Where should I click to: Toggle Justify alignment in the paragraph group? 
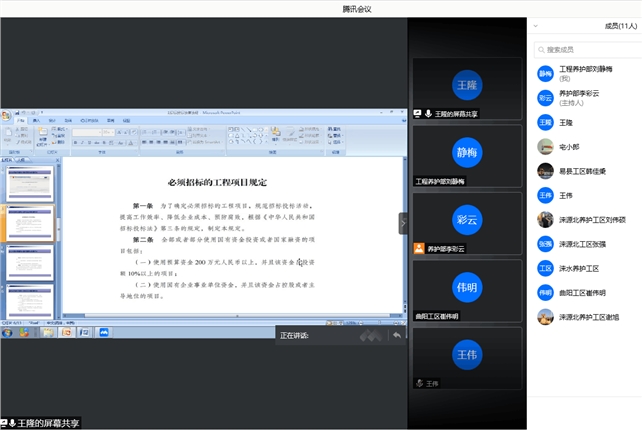(x=165, y=142)
